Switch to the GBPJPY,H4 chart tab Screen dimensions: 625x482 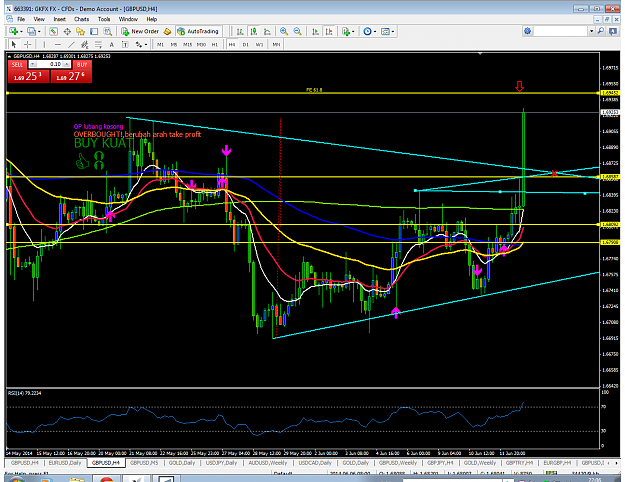[440, 463]
